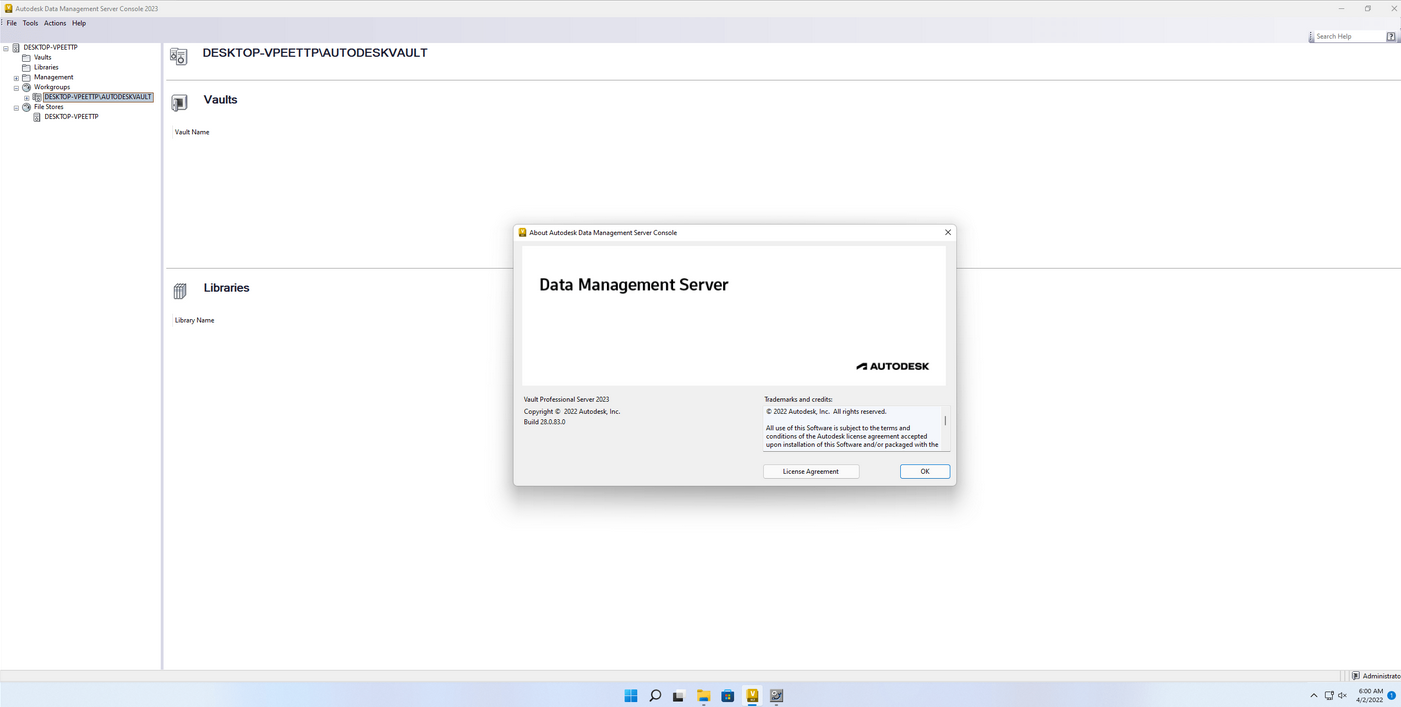Open the File menu
Image resolution: width=1401 pixels, height=707 pixels.
coord(12,23)
